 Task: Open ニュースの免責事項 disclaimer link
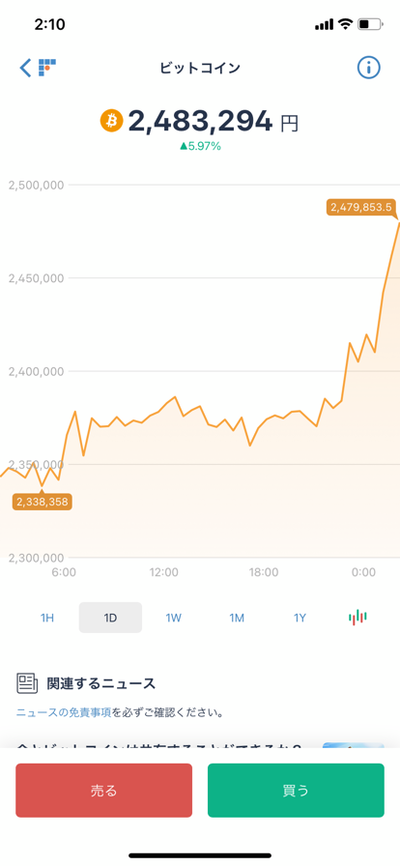[x=64, y=712]
